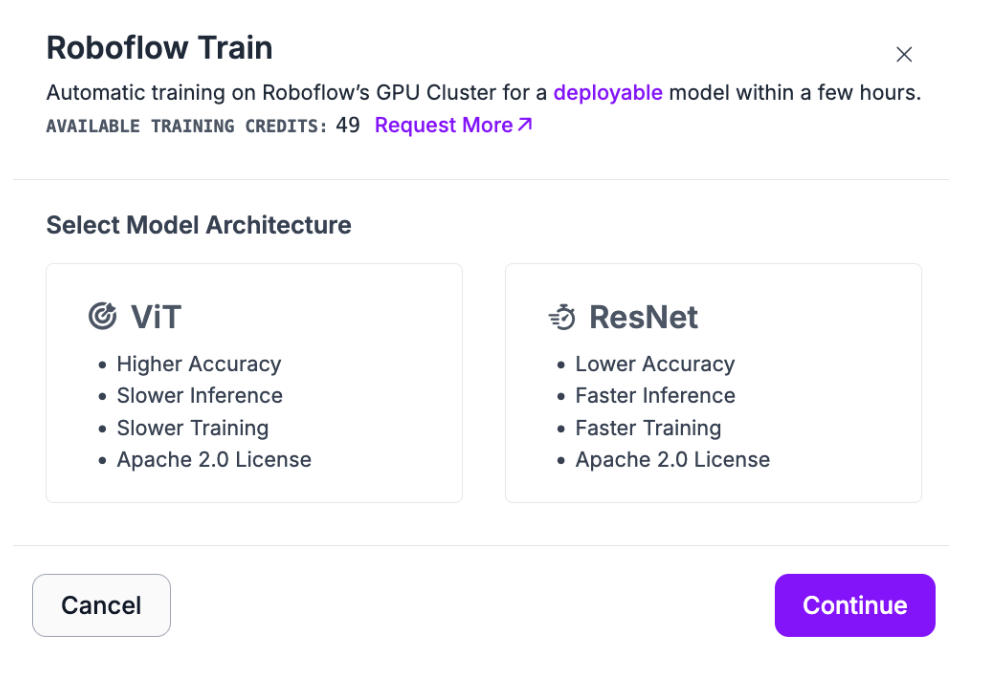Viewport: 994px width, 678px height.
Task: Click the "Select Model Architecture" heading
Action: click(x=199, y=225)
